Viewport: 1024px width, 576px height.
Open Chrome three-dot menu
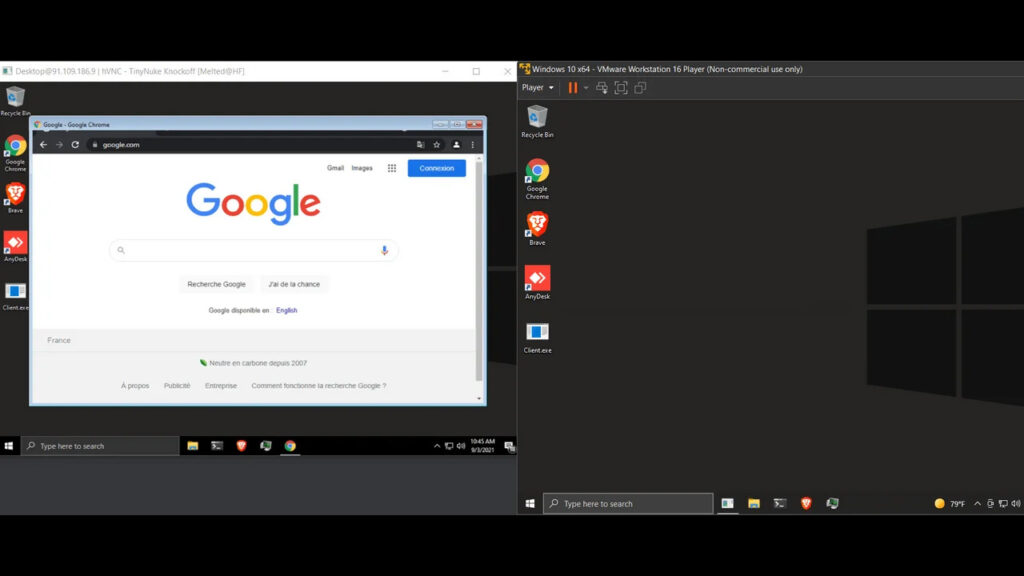pyautogui.click(x=473, y=144)
